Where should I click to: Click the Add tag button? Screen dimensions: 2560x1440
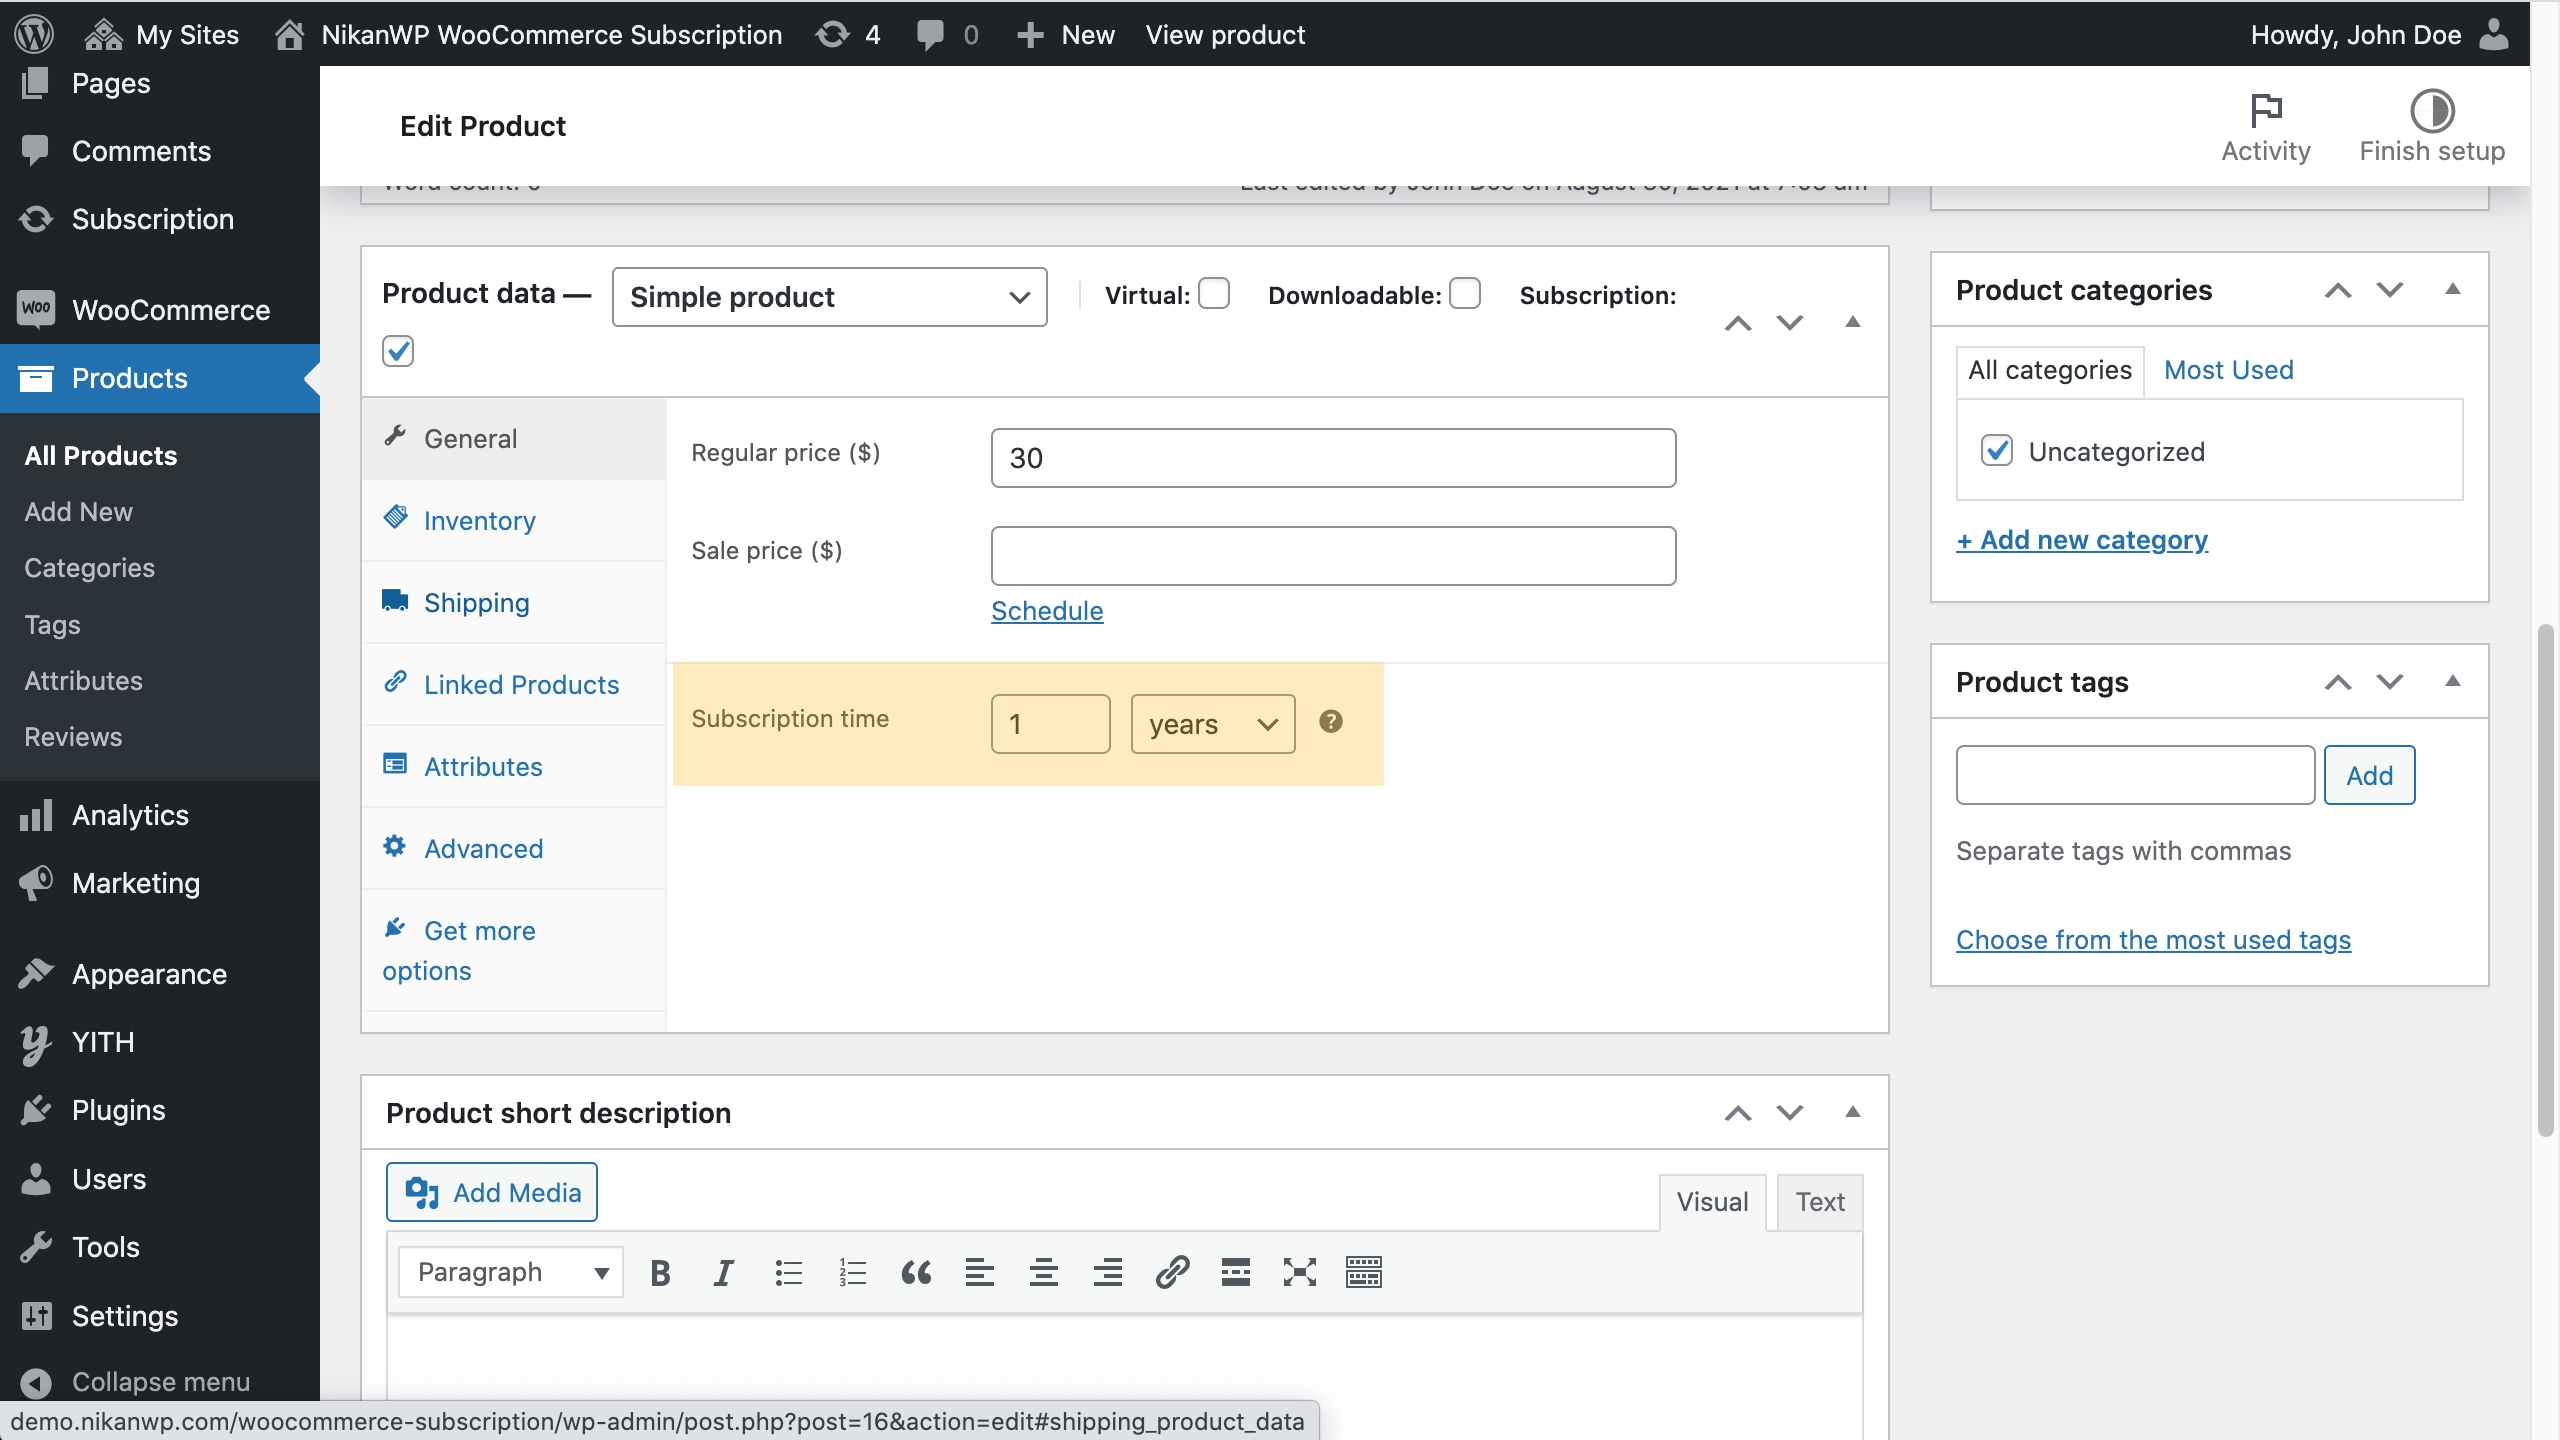(2369, 775)
